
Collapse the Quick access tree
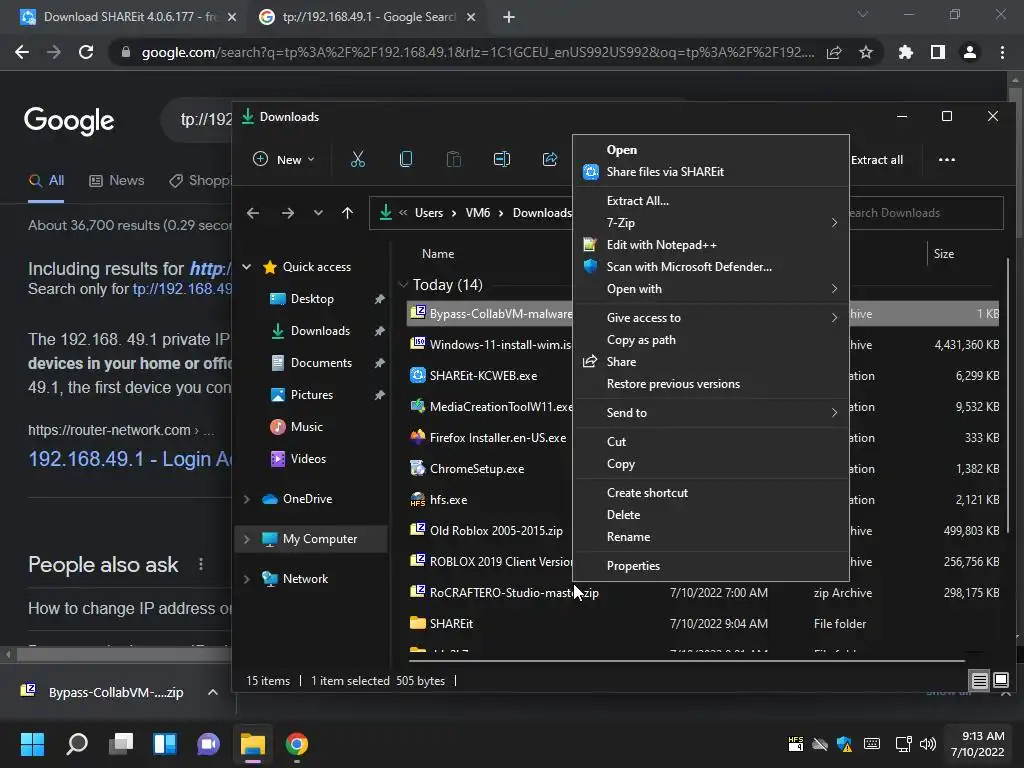(x=247, y=266)
